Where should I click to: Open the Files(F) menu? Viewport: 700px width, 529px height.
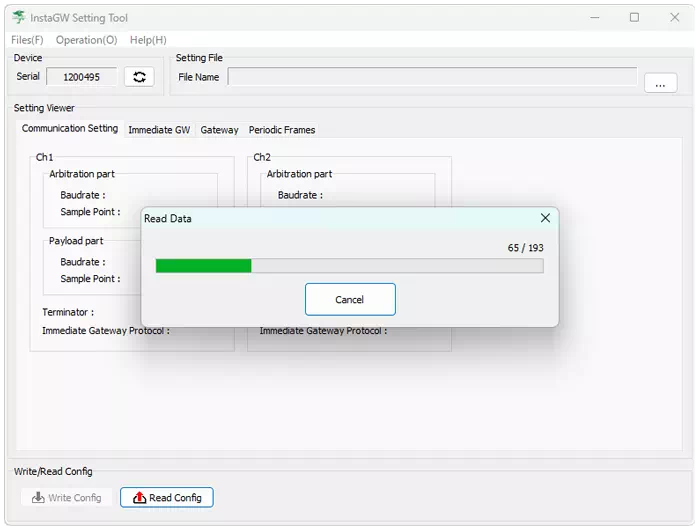[27, 40]
